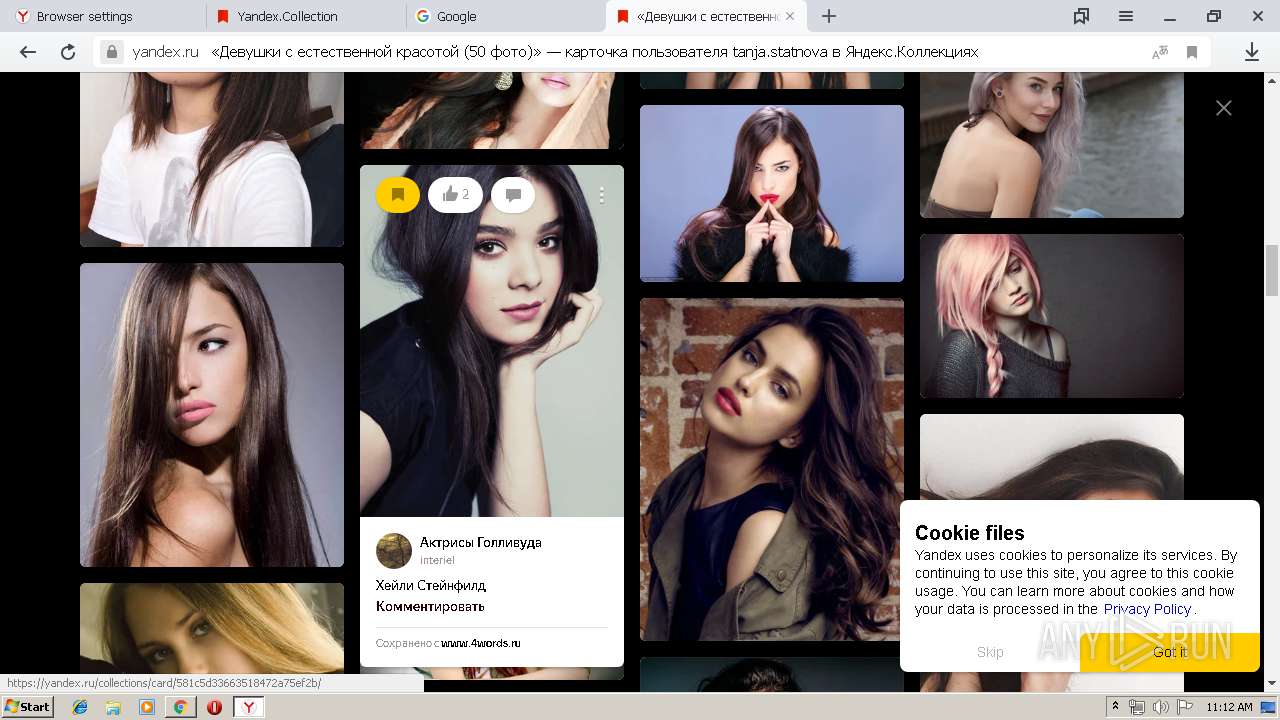The width and height of the screenshot is (1280, 720).
Task: Close the active «Девушки» tab
Action: coord(790,16)
